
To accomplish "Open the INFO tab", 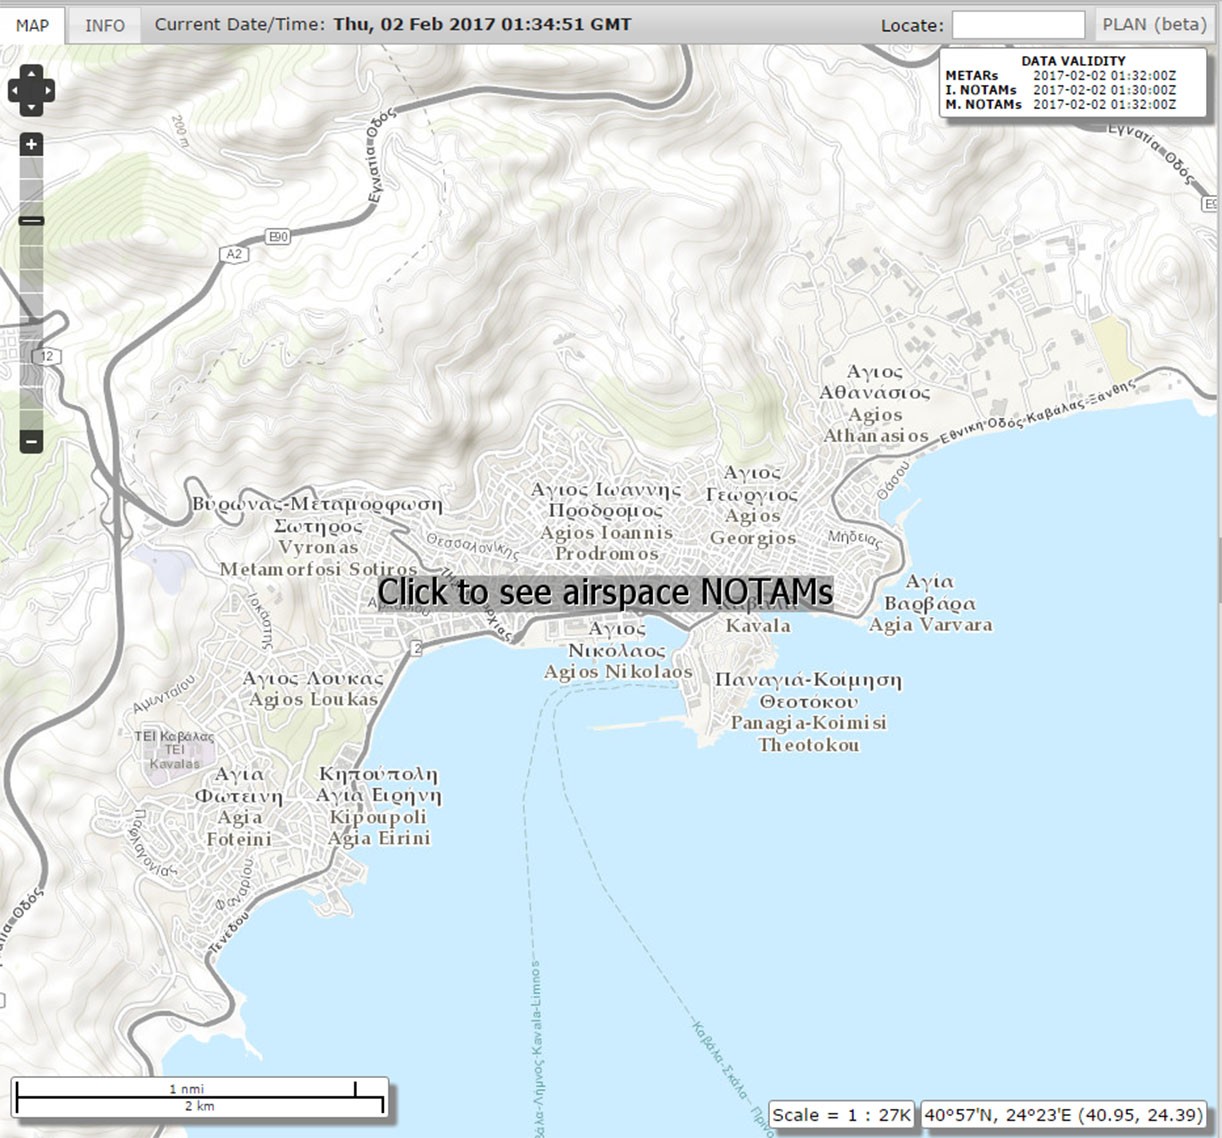I will (105, 25).
